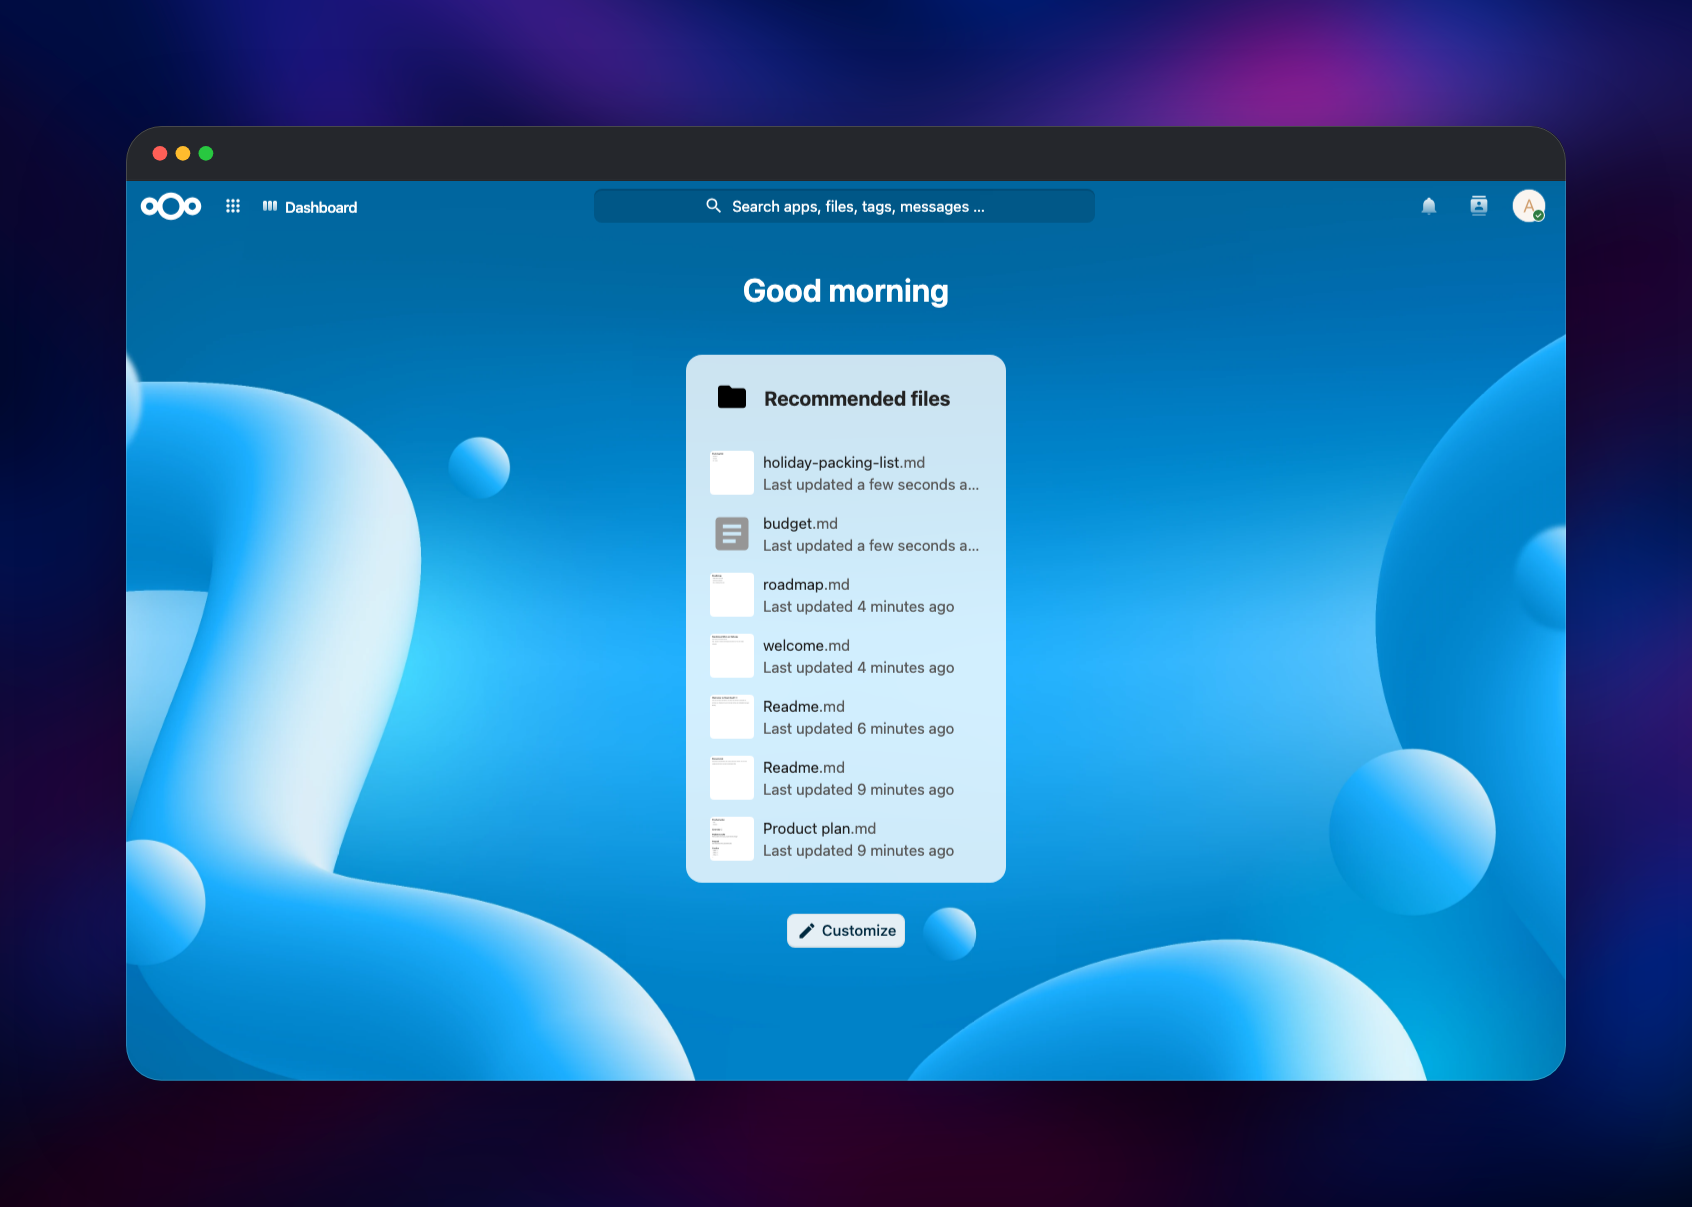Open the notifications bell
Screen dimensions: 1692x1207
pyautogui.click(x=1429, y=206)
